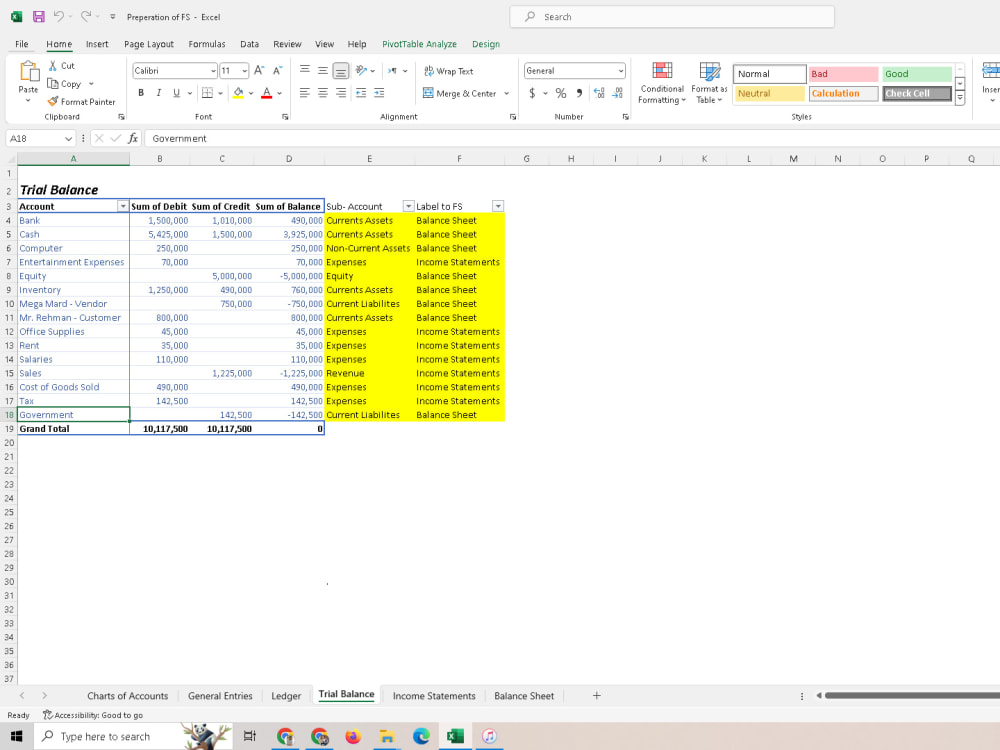Viewport: 1000px width, 750px height.
Task: Click Center alignment icon
Action: [x=323, y=93]
